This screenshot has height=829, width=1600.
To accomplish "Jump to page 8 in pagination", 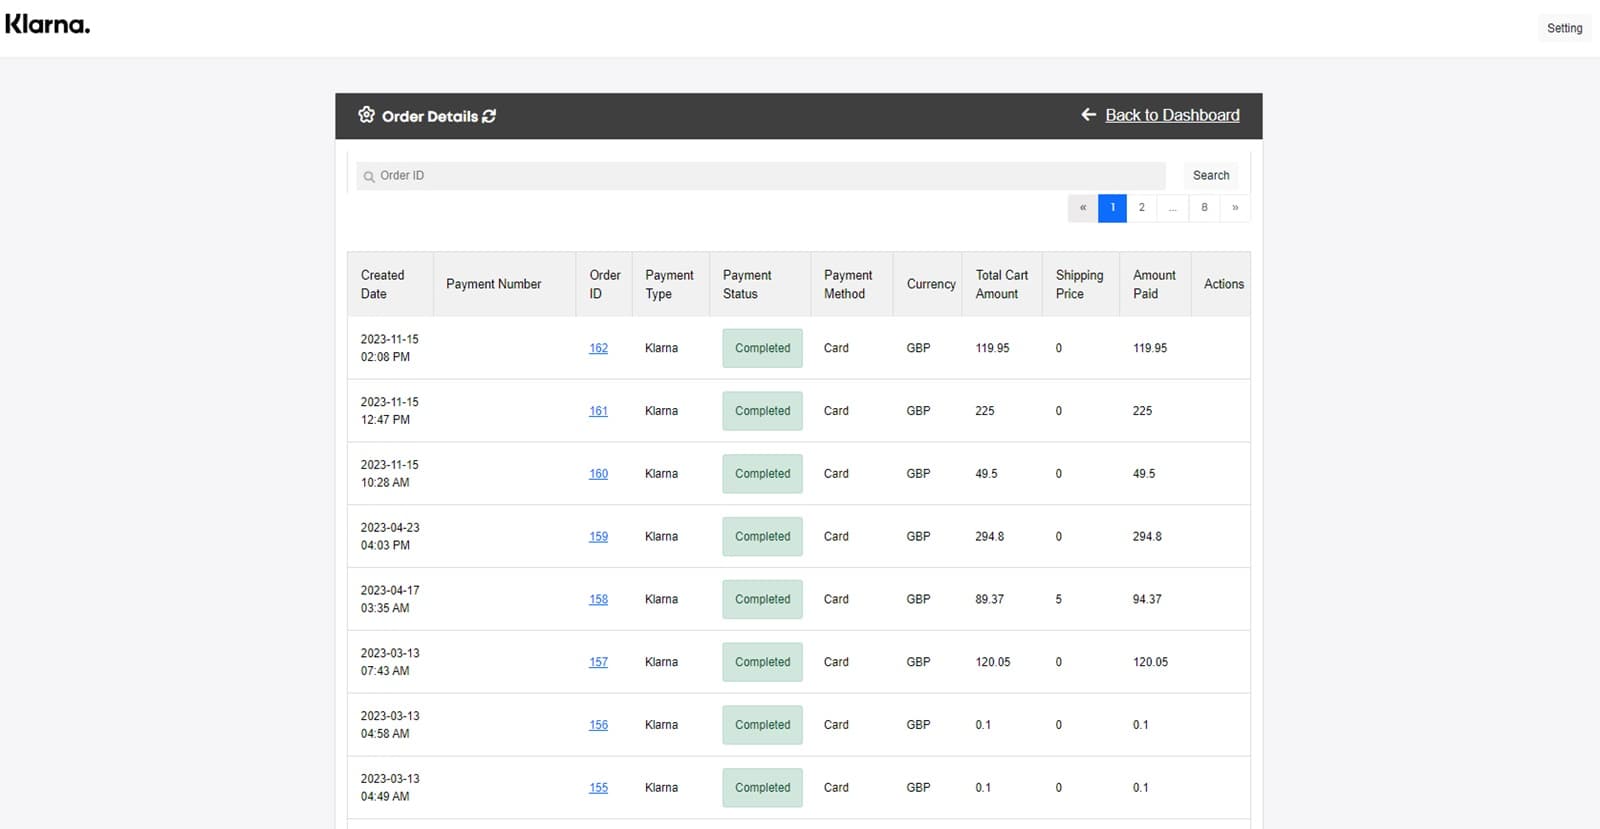I will tap(1204, 207).
